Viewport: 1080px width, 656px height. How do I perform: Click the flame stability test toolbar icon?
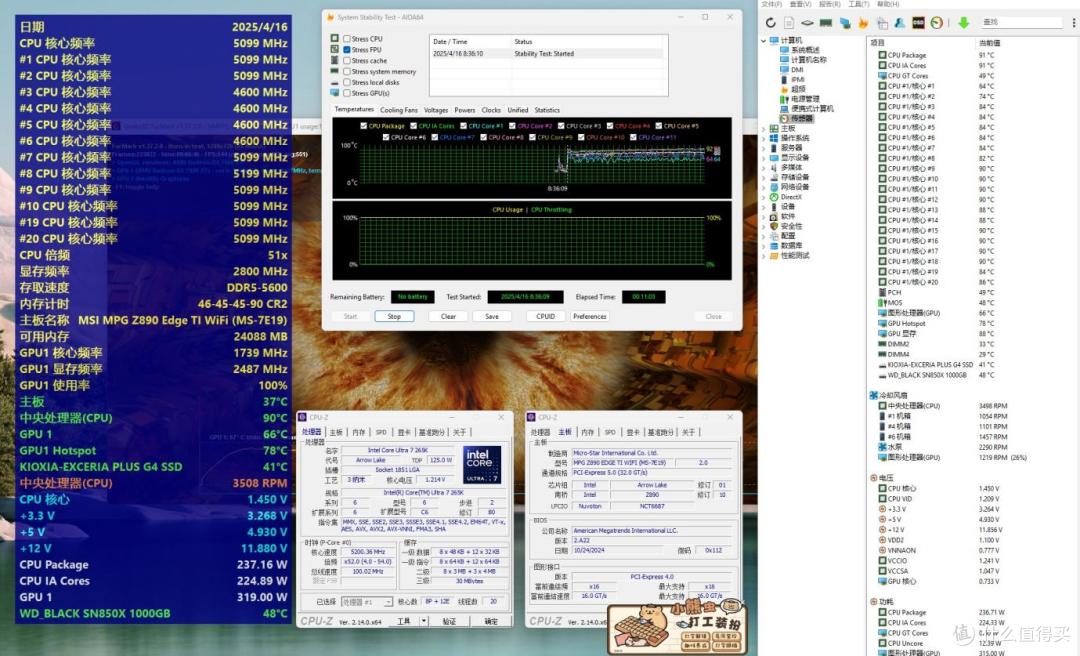(x=863, y=23)
